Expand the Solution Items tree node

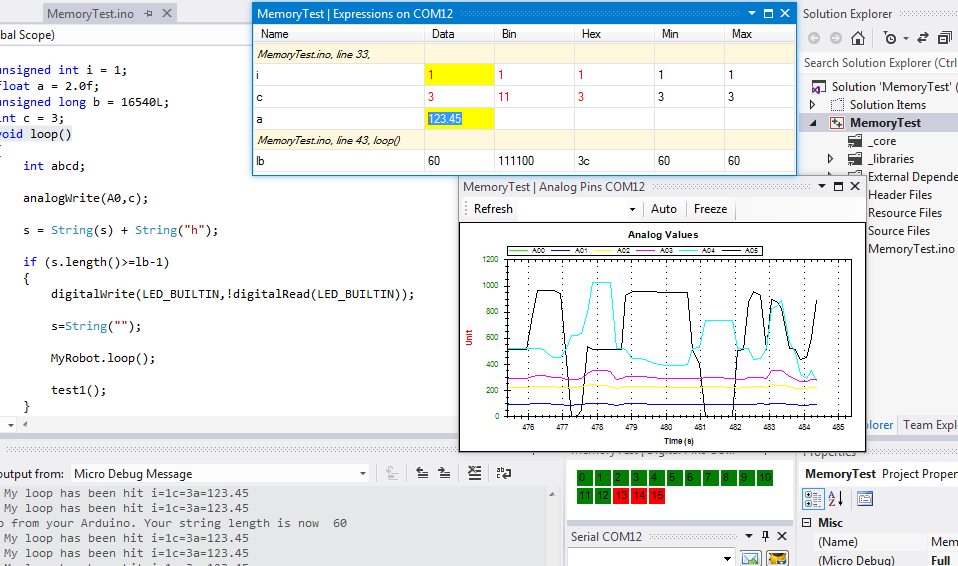coord(812,105)
